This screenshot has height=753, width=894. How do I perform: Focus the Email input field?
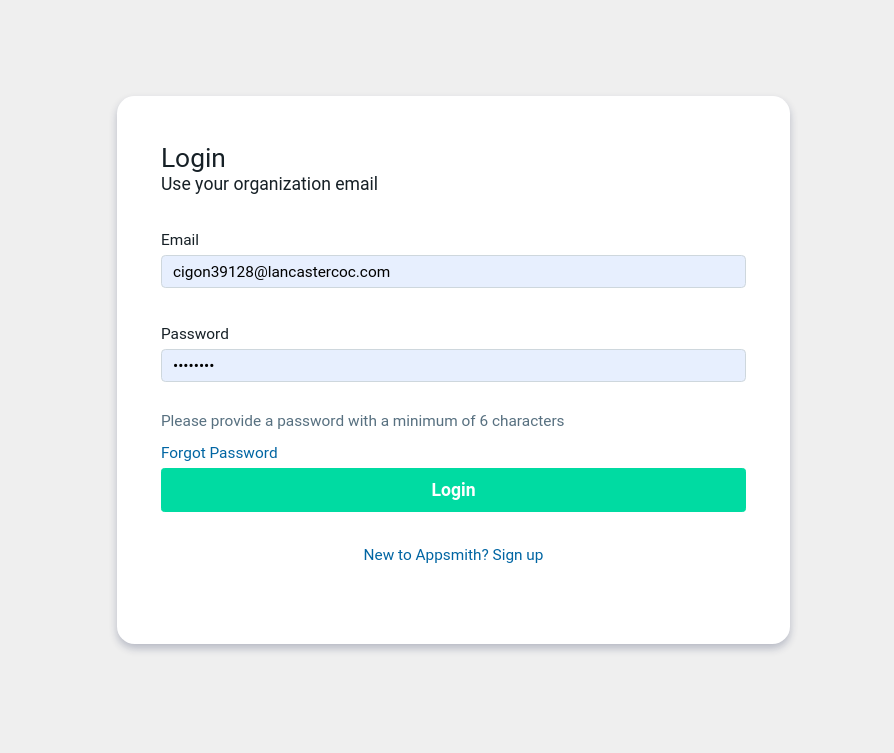click(x=453, y=271)
